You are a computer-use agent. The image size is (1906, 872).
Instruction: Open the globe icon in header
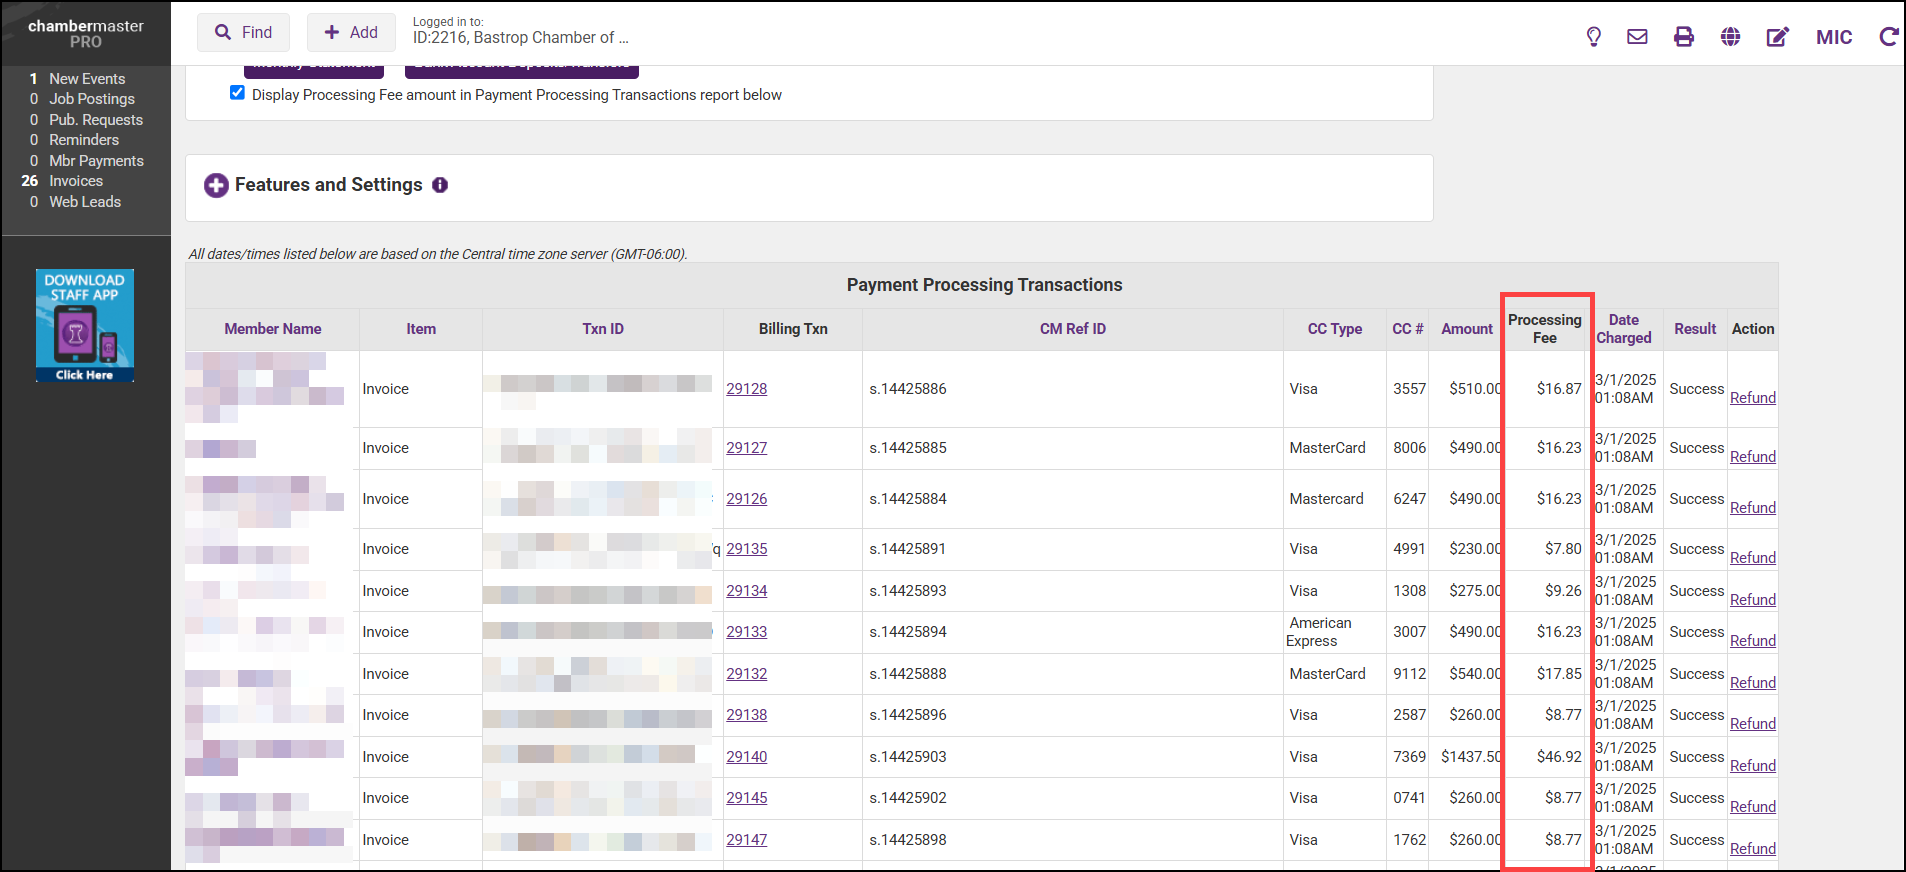point(1730,37)
